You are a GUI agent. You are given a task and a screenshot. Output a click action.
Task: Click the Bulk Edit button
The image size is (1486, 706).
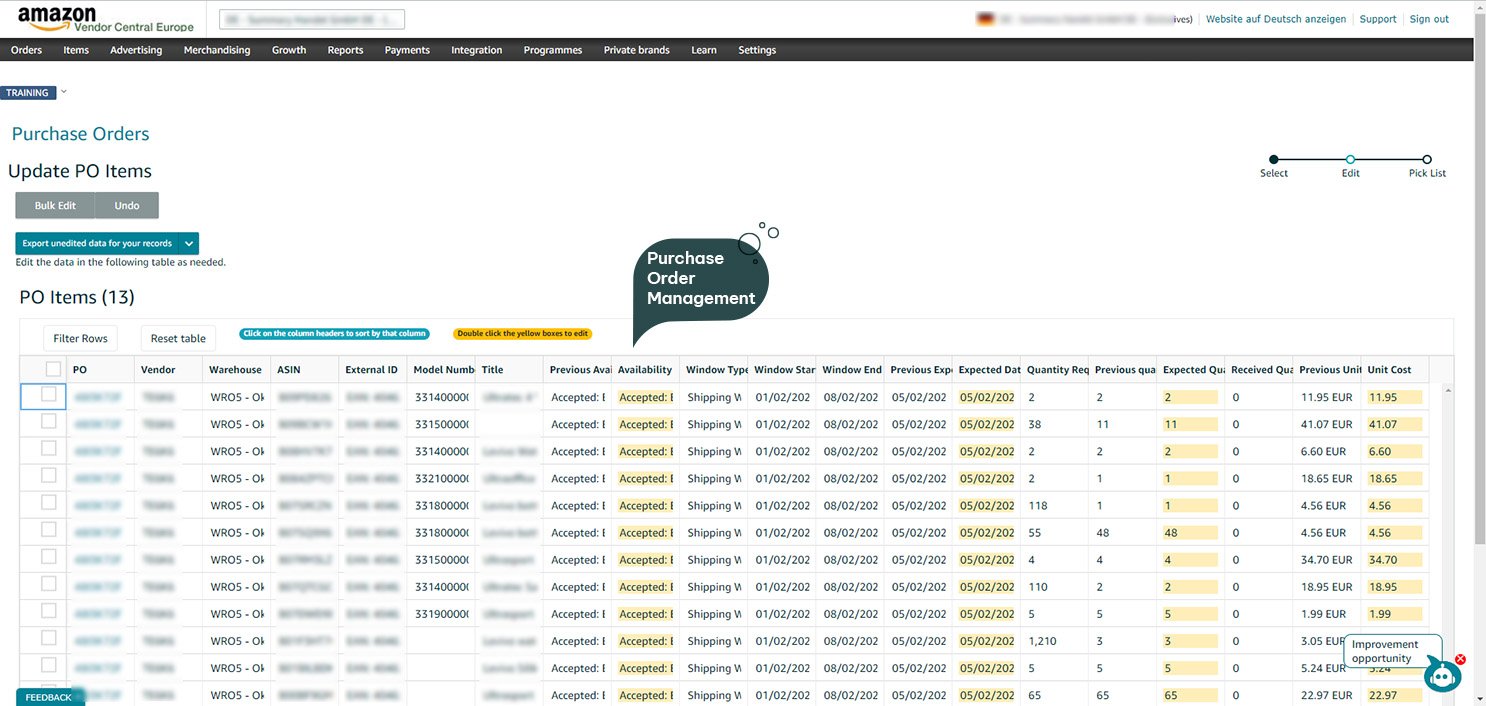[x=55, y=205]
